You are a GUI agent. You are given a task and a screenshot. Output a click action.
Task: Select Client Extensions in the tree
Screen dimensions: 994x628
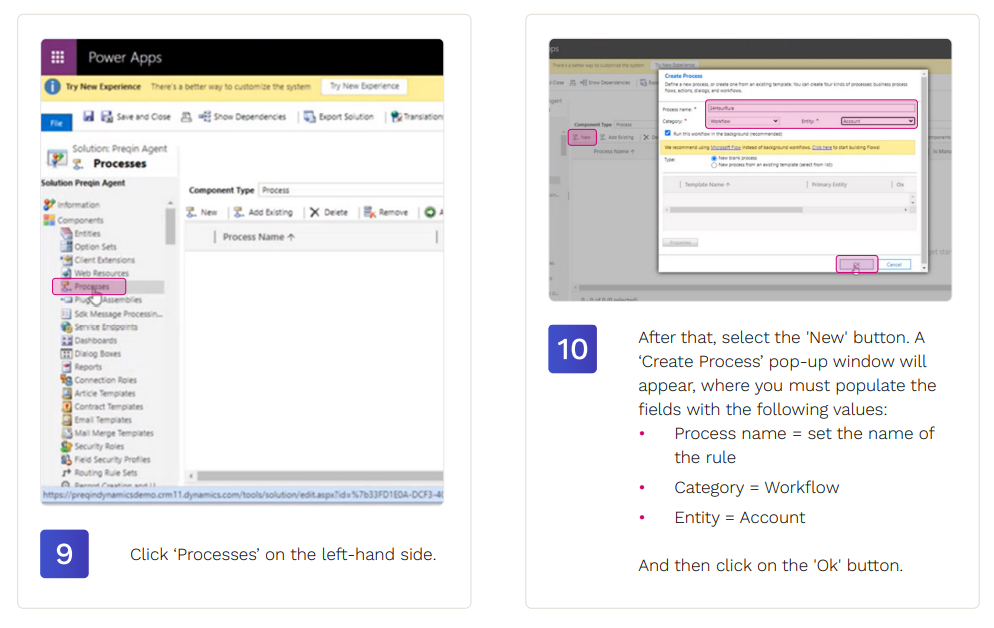pos(98,260)
